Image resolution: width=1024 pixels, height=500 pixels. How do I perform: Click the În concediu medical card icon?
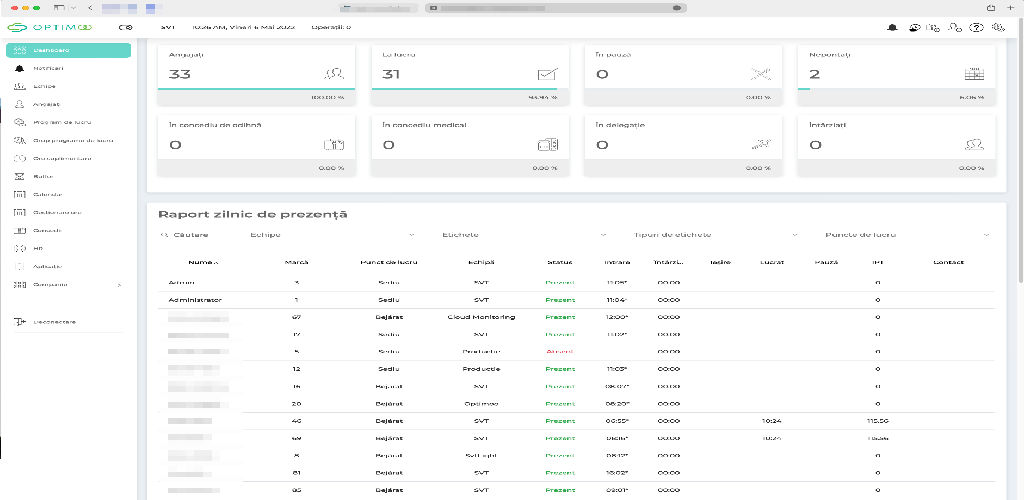click(x=547, y=145)
